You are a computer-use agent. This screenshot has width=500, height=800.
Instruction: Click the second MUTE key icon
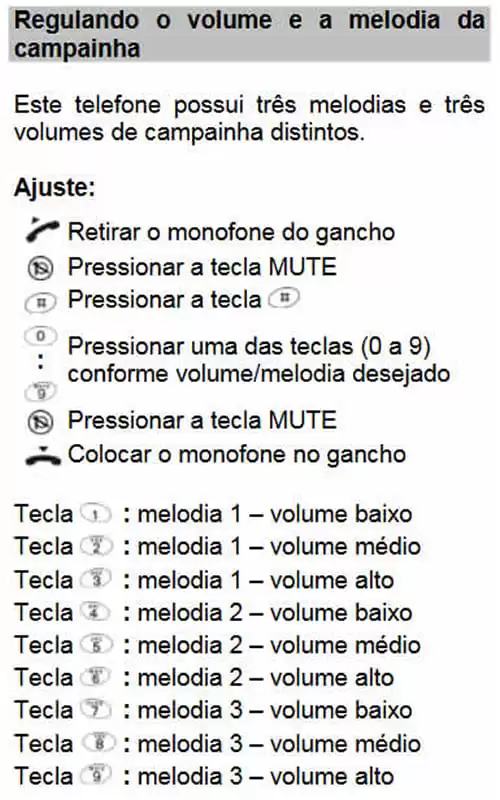pyautogui.click(x=40, y=421)
